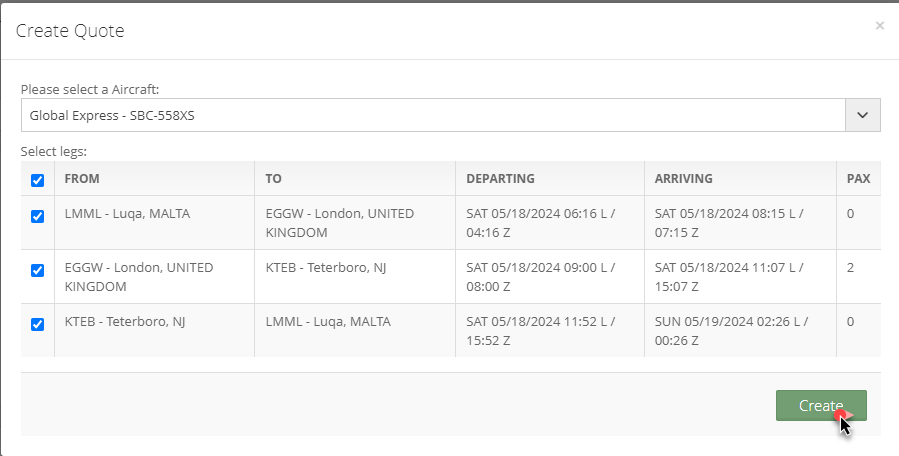This screenshot has height=456, width=899.
Task: Select the TO column header
Action: point(273,178)
